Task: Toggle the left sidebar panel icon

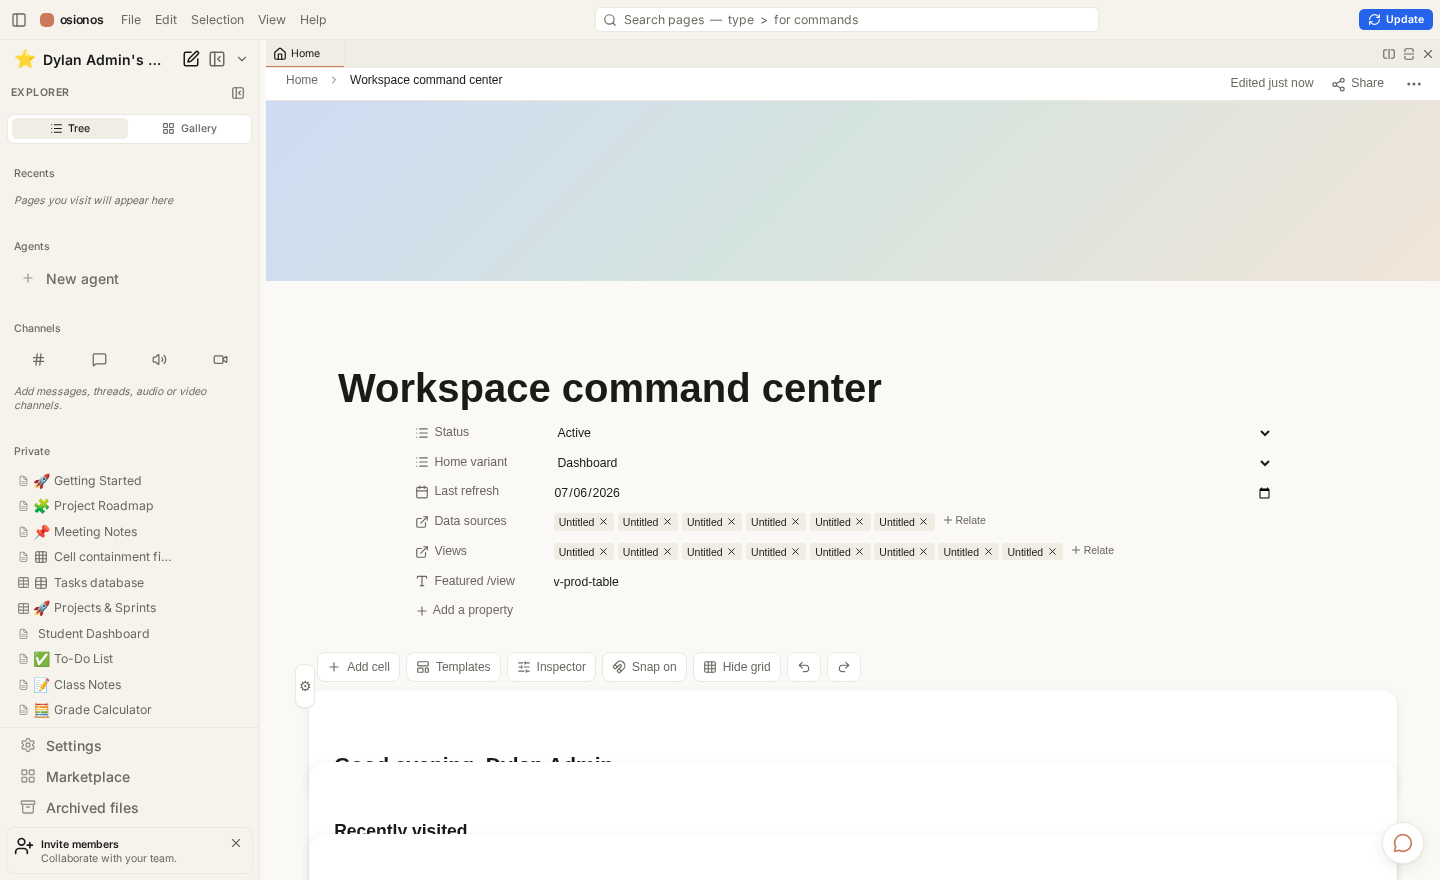Action: [19, 20]
